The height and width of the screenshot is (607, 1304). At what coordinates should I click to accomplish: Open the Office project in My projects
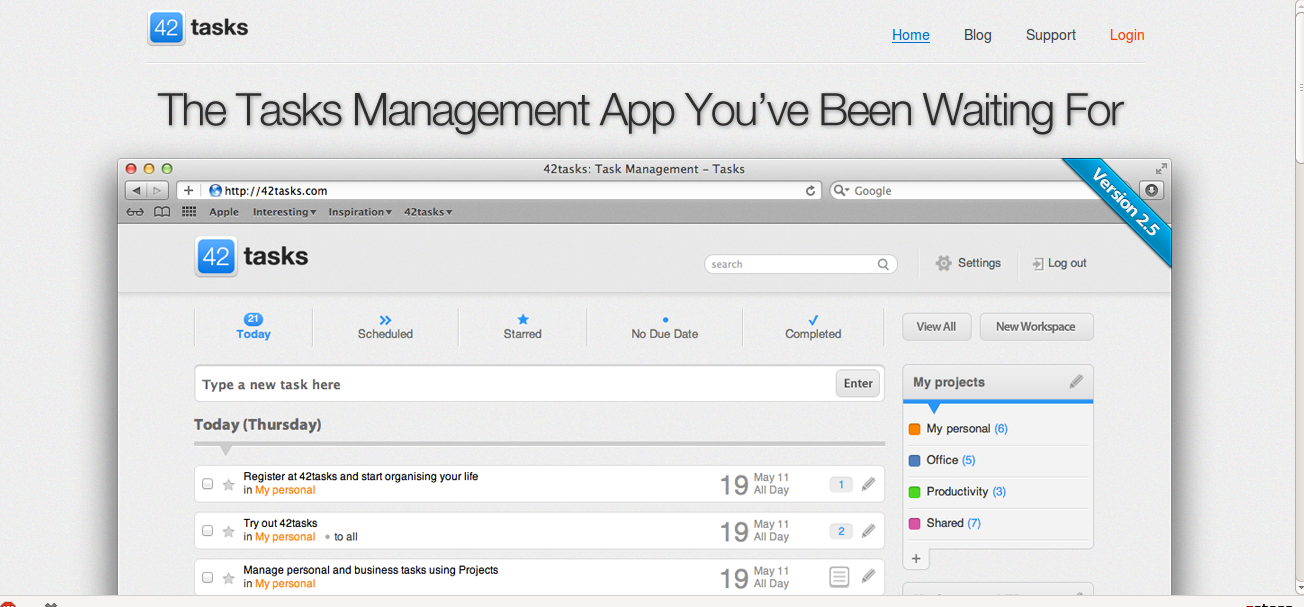pos(951,460)
